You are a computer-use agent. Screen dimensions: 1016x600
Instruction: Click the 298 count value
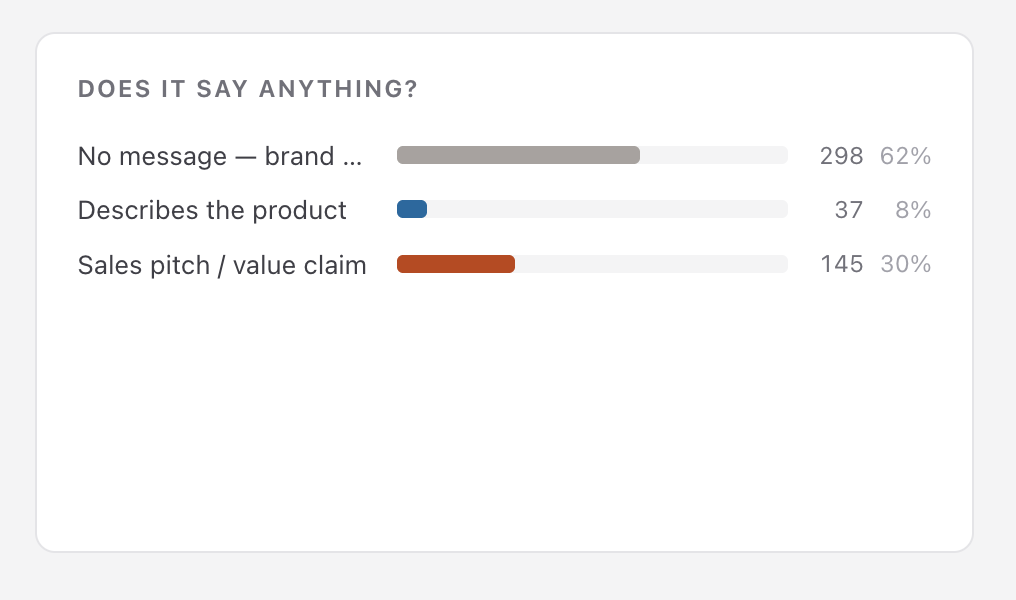(x=841, y=156)
